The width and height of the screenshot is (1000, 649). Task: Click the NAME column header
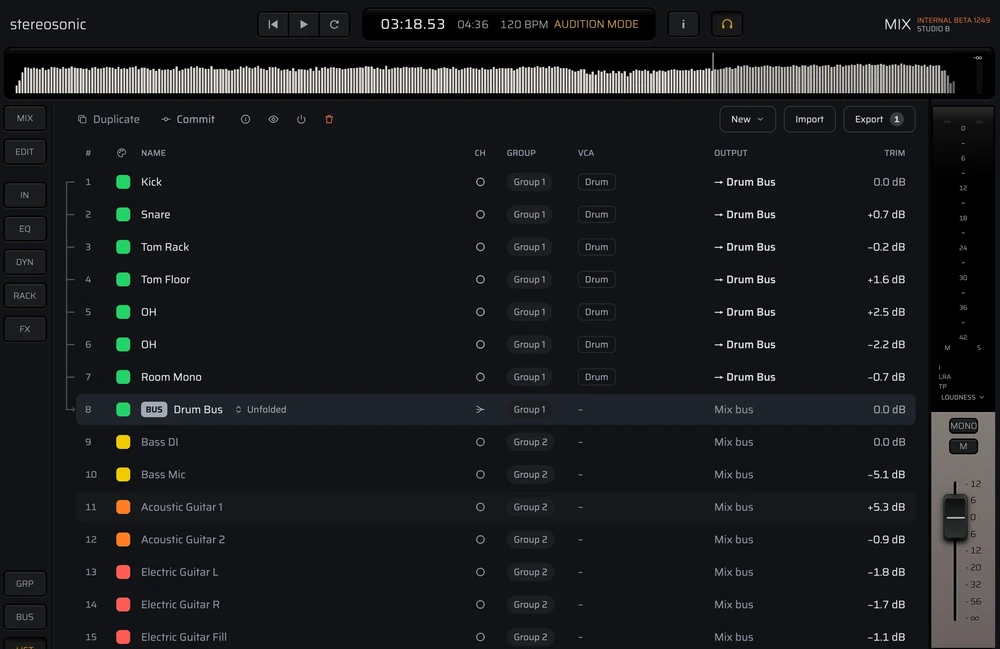click(153, 153)
